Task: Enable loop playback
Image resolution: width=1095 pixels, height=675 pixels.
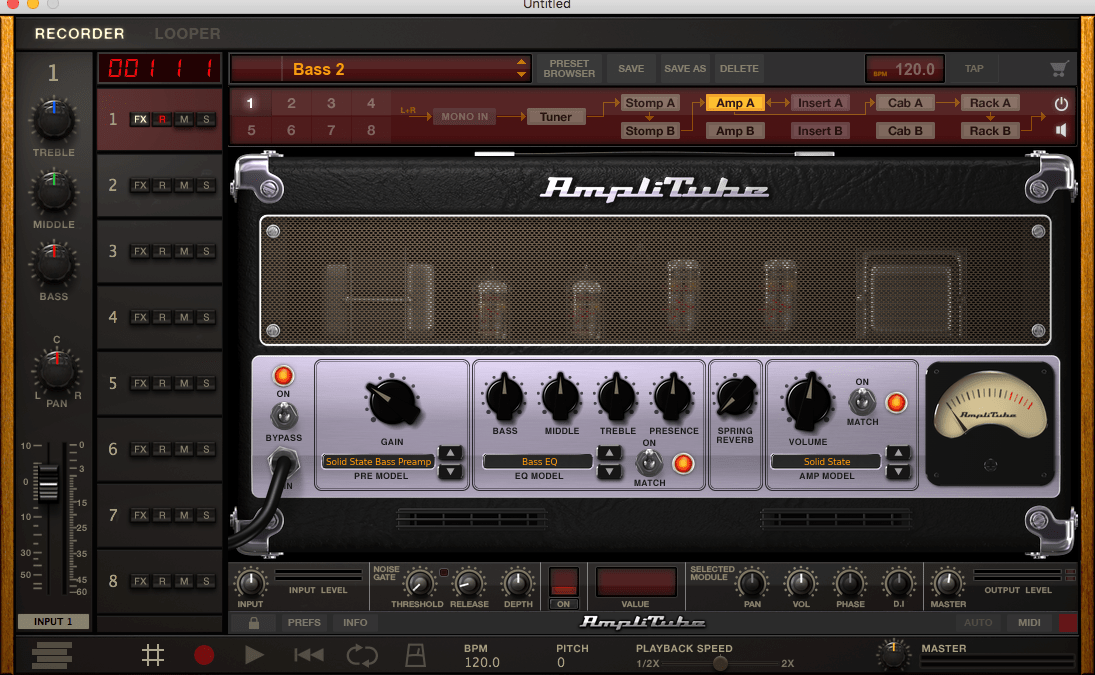Action: 362,655
